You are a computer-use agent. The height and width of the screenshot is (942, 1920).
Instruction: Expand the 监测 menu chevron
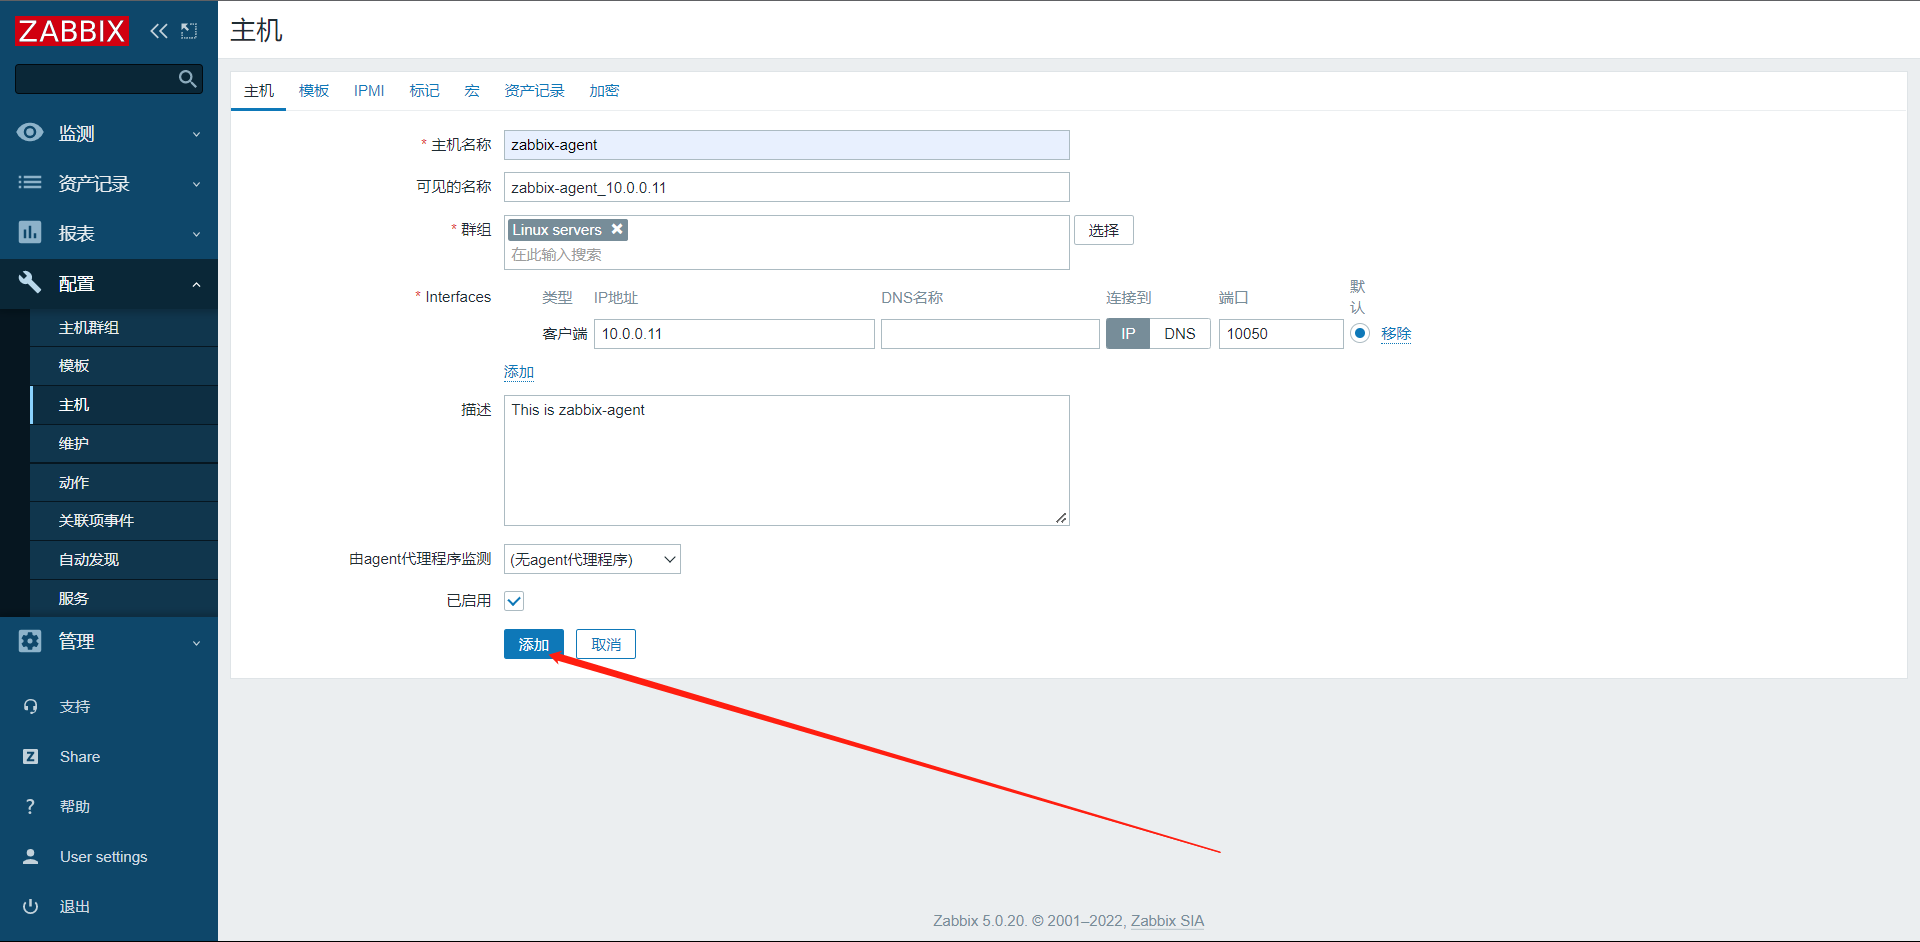(x=196, y=134)
